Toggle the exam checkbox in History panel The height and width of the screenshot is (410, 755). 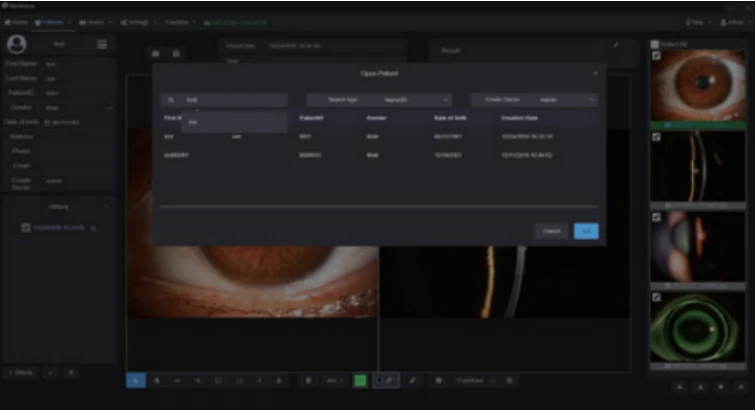tap(27, 228)
